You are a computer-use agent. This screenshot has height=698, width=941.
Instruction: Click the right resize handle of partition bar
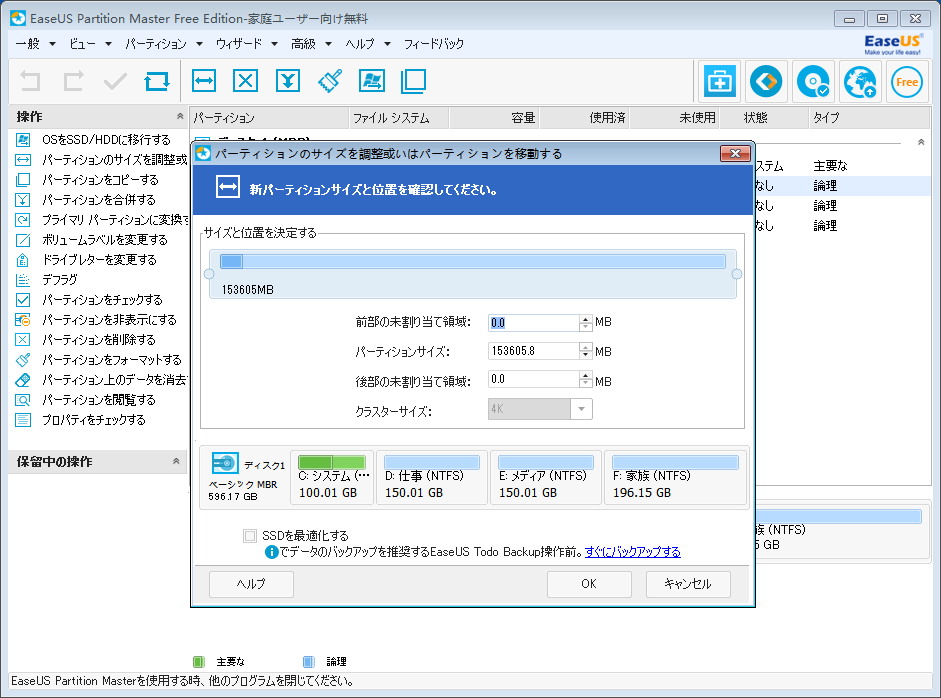[737, 274]
